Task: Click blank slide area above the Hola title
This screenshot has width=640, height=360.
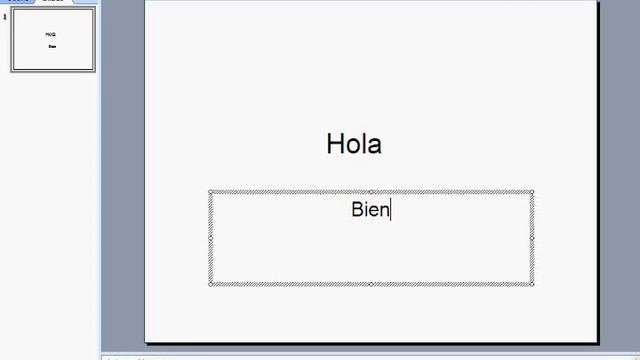Action: click(x=371, y=61)
